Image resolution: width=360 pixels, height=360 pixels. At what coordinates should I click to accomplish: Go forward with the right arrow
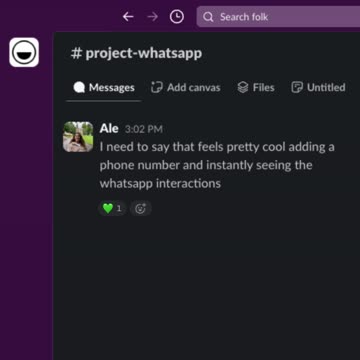[x=152, y=17]
